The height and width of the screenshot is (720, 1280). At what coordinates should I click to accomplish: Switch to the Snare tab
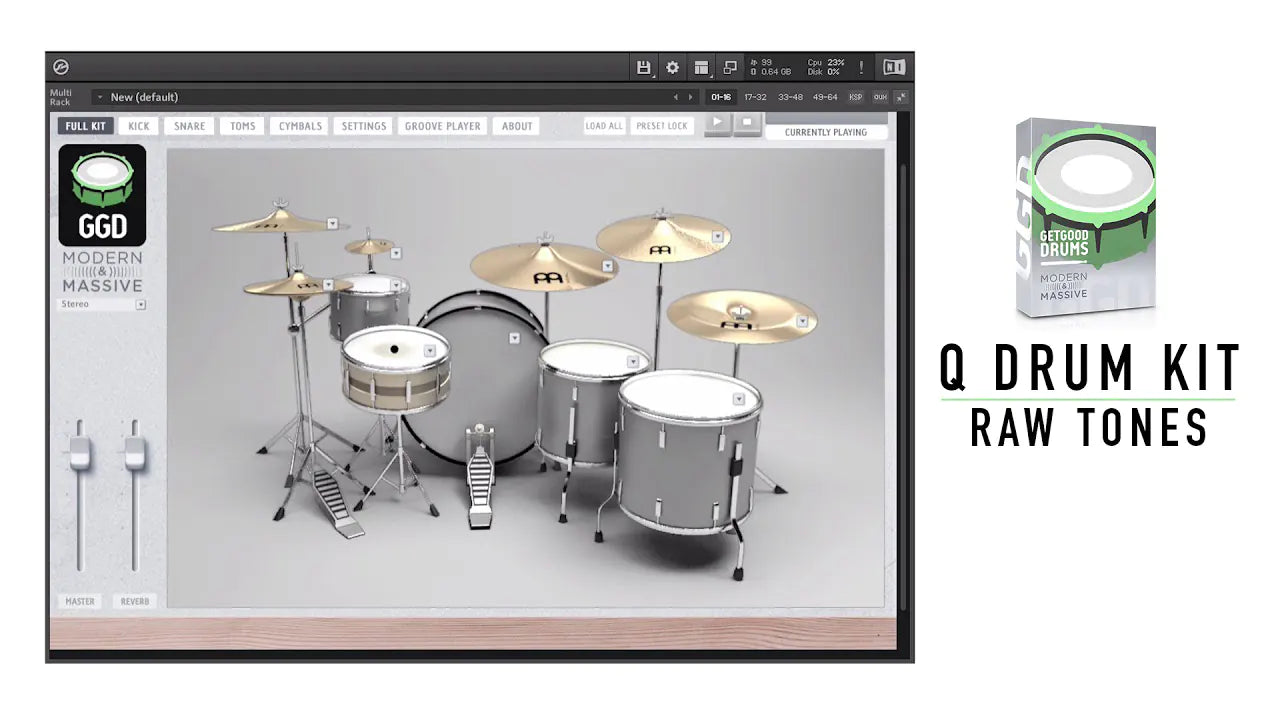pyautogui.click(x=189, y=126)
